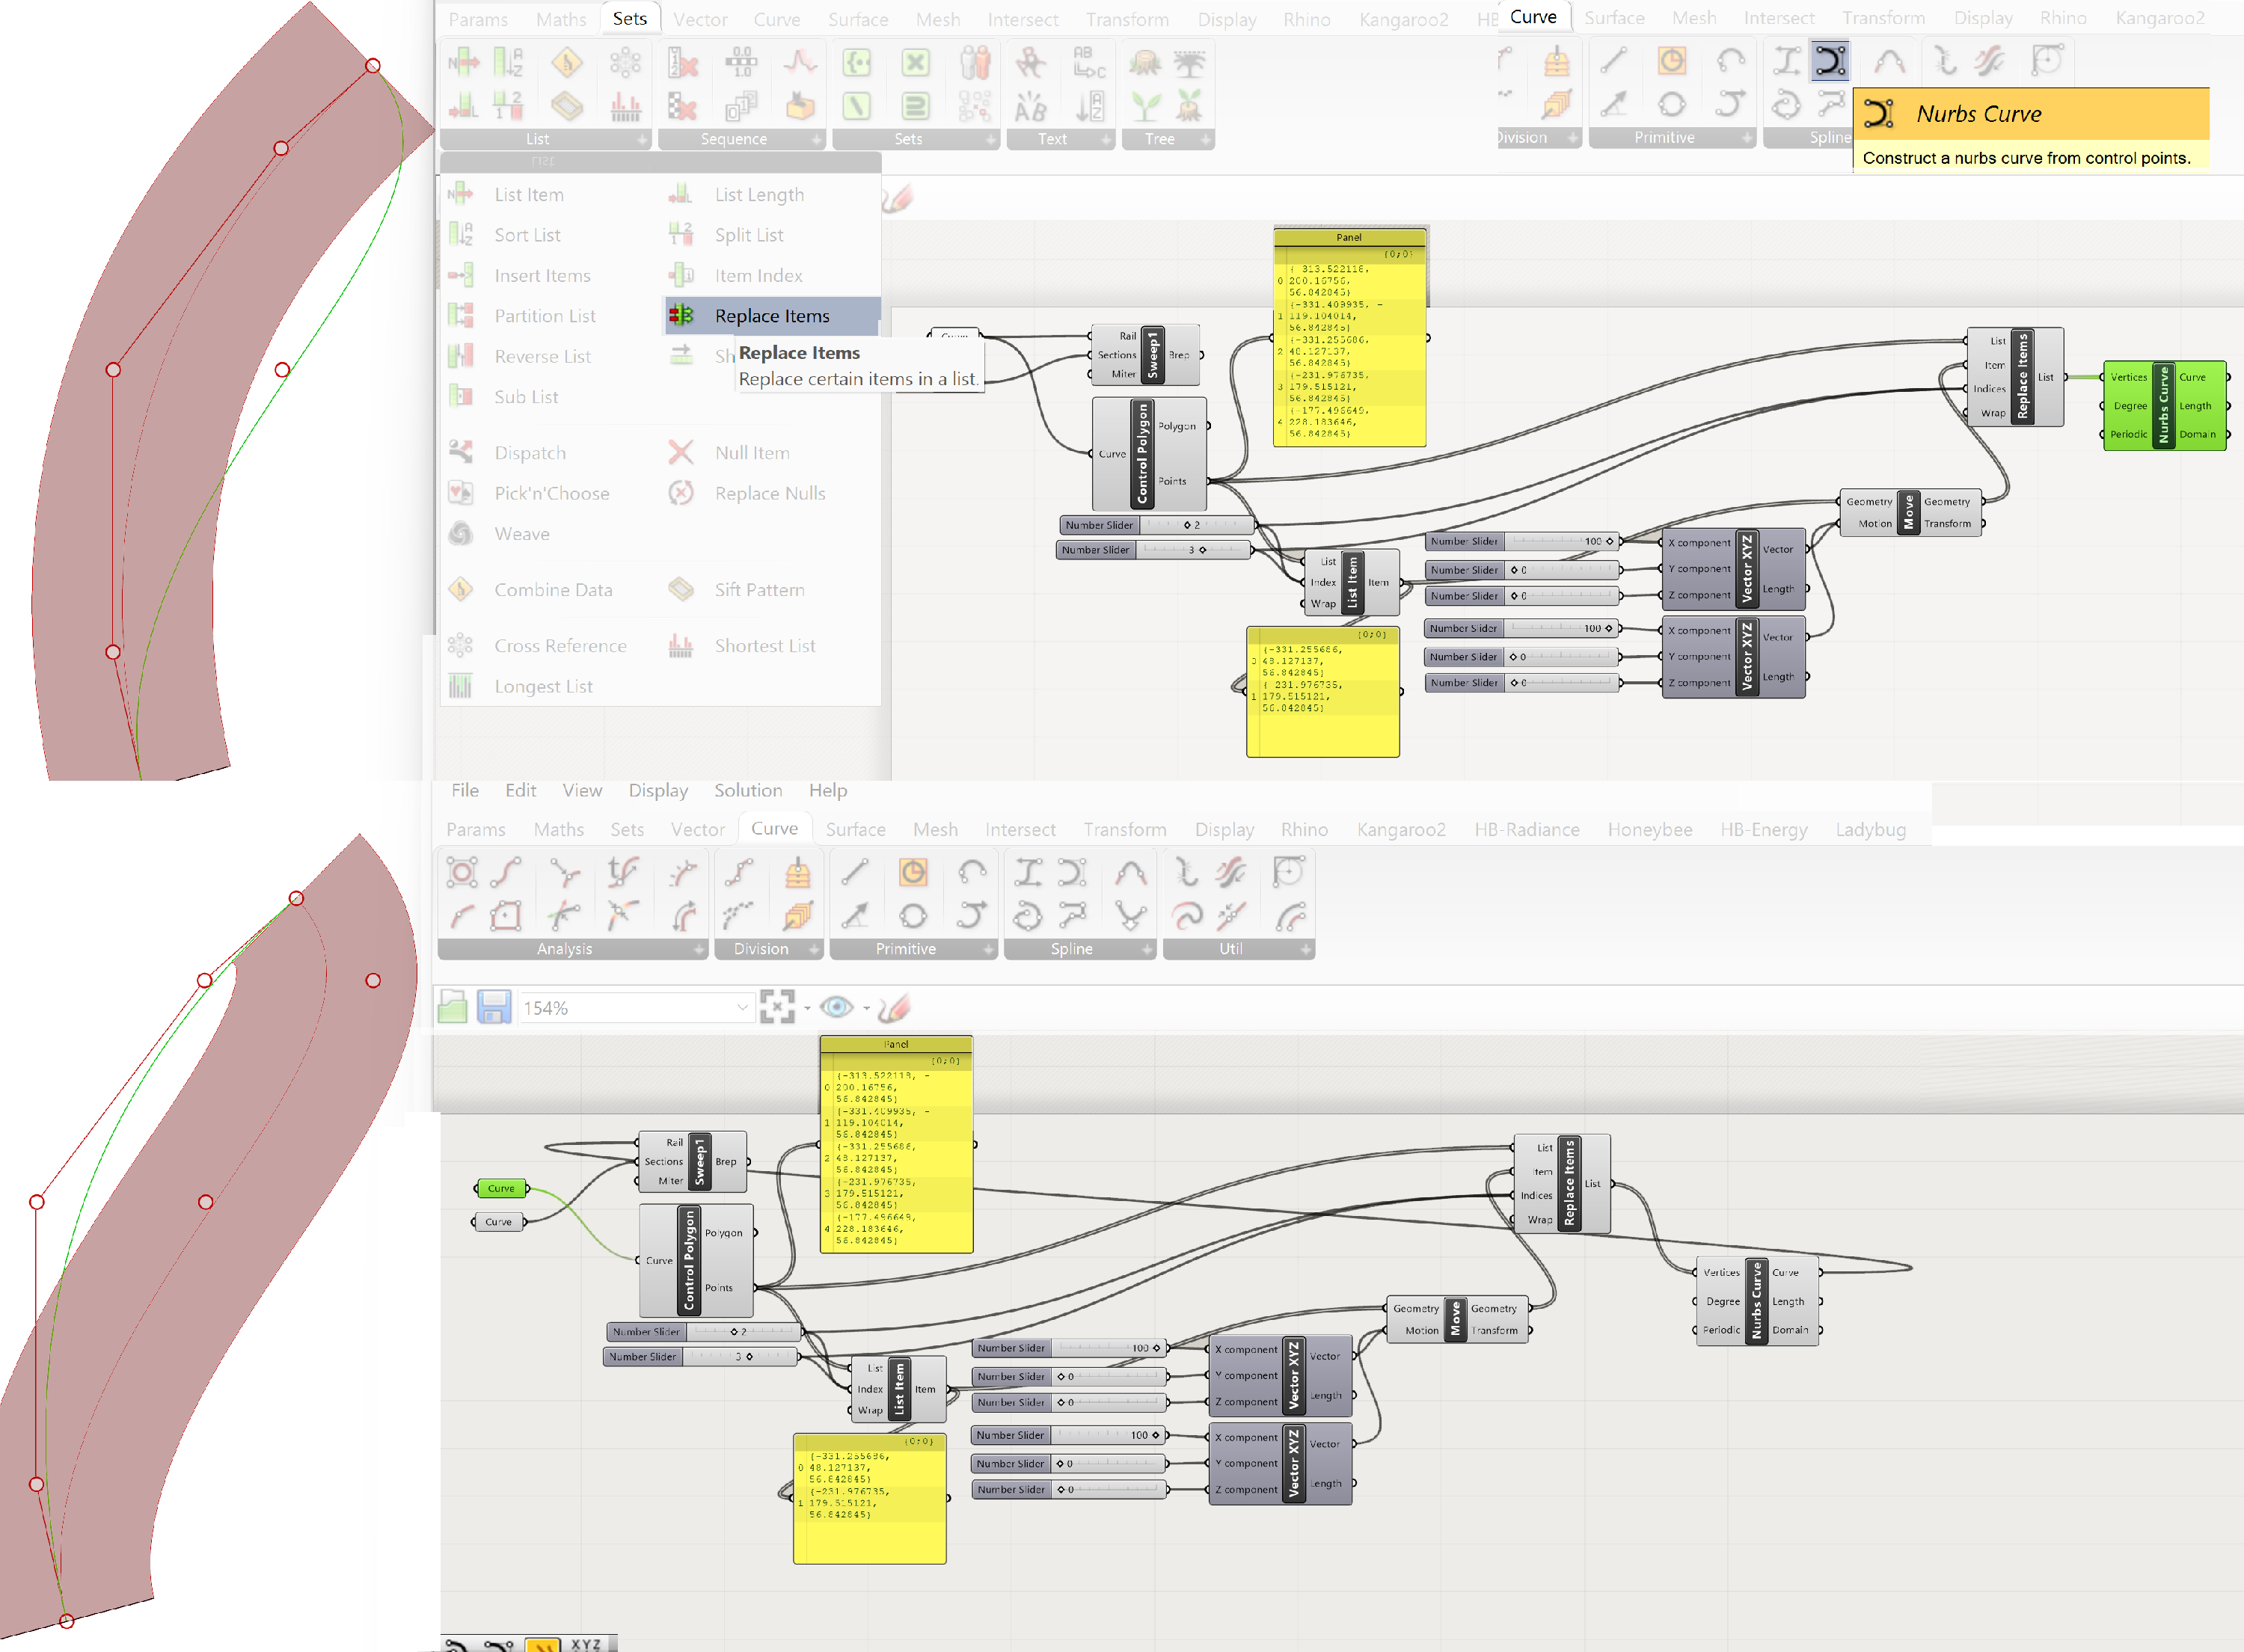Toggle the eye preview icon in canvas toolbar
Viewport: 2244px width, 1652px height.
tap(836, 1007)
